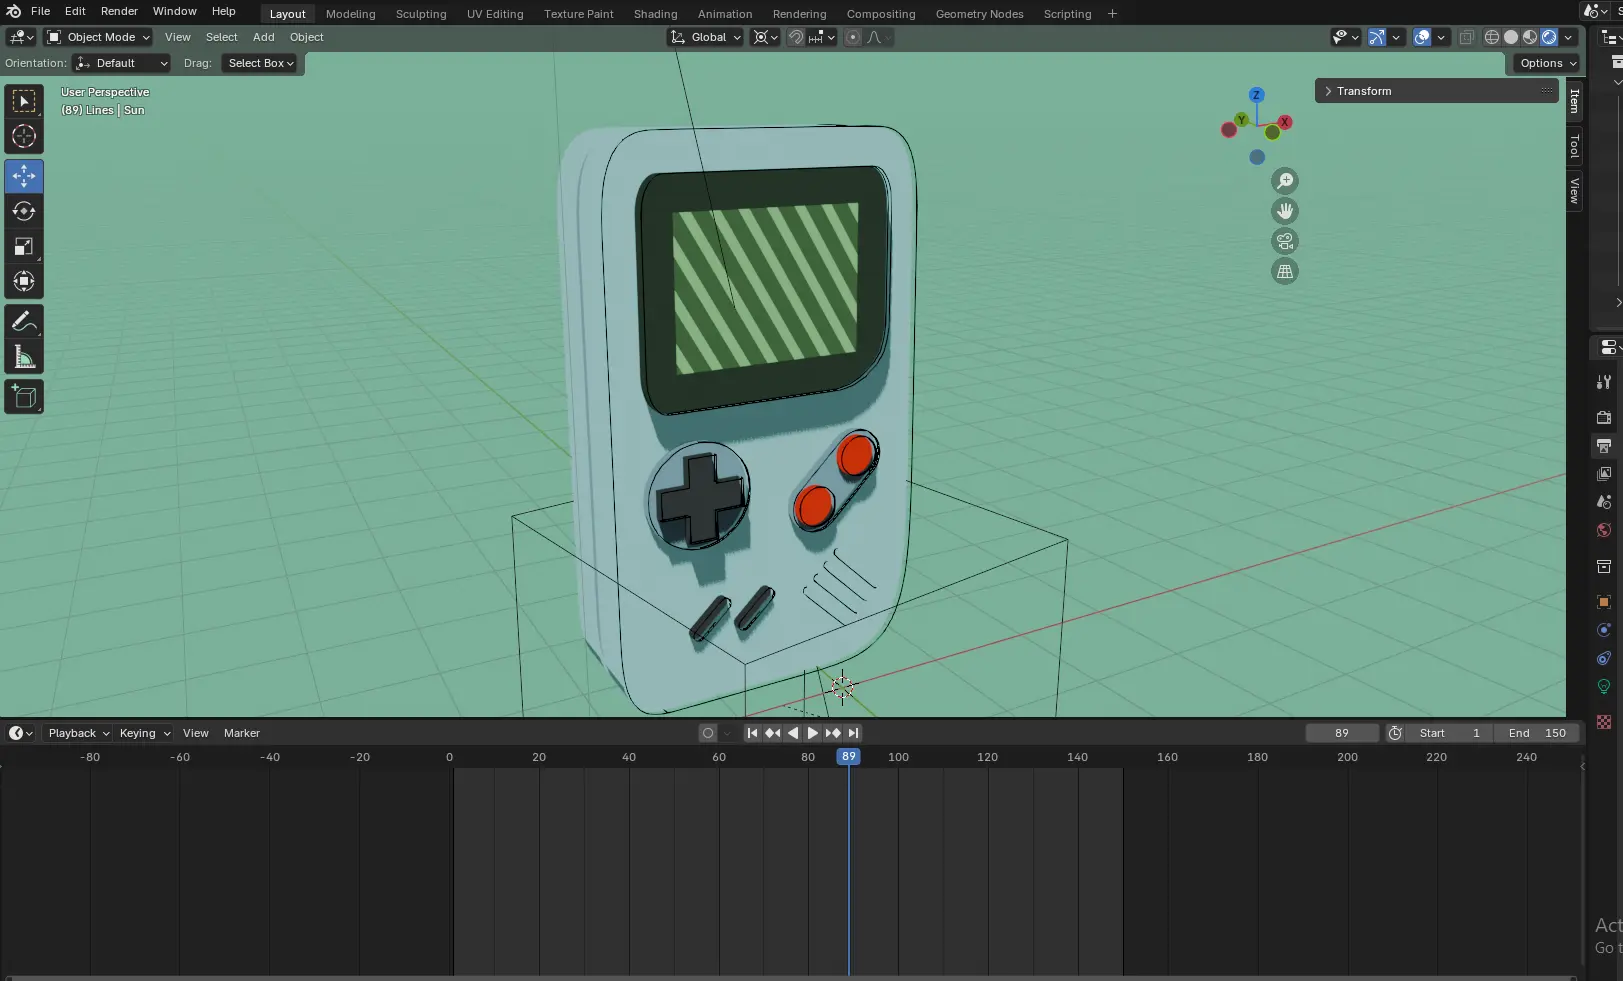
Task: Switch perspective/orthographic with grid icon
Action: (x=1285, y=271)
